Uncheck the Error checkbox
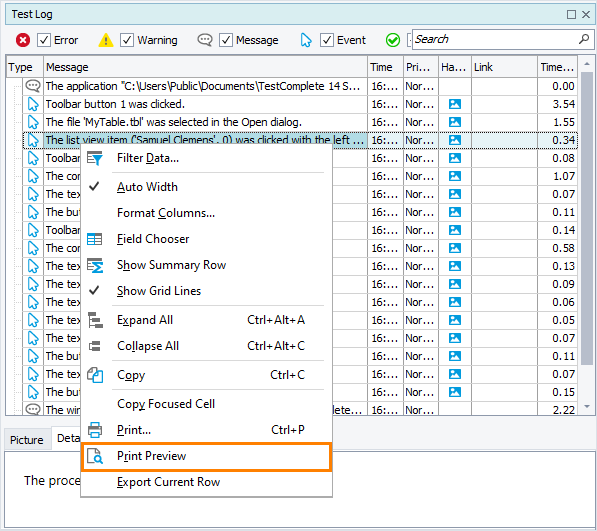597x531 pixels. pyautogui.click(x=44, y=40)
